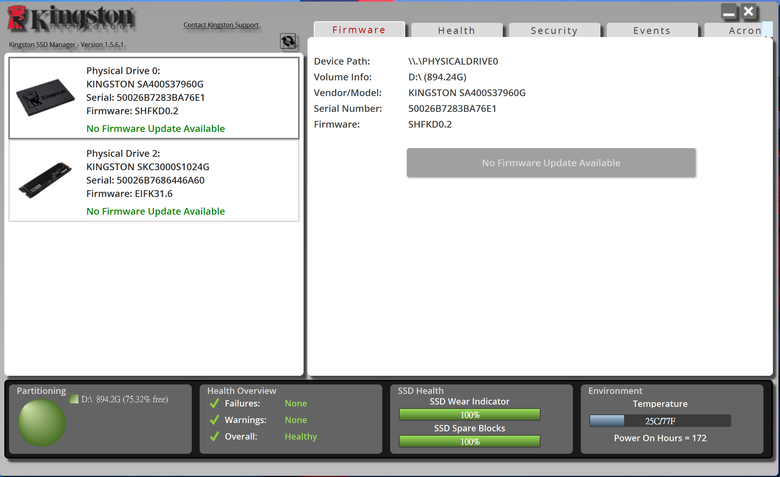780x477 pixels.
Task: Click the Vendor/Model KINGSTON SA400S37960G value in details
Action: (467, 93)
